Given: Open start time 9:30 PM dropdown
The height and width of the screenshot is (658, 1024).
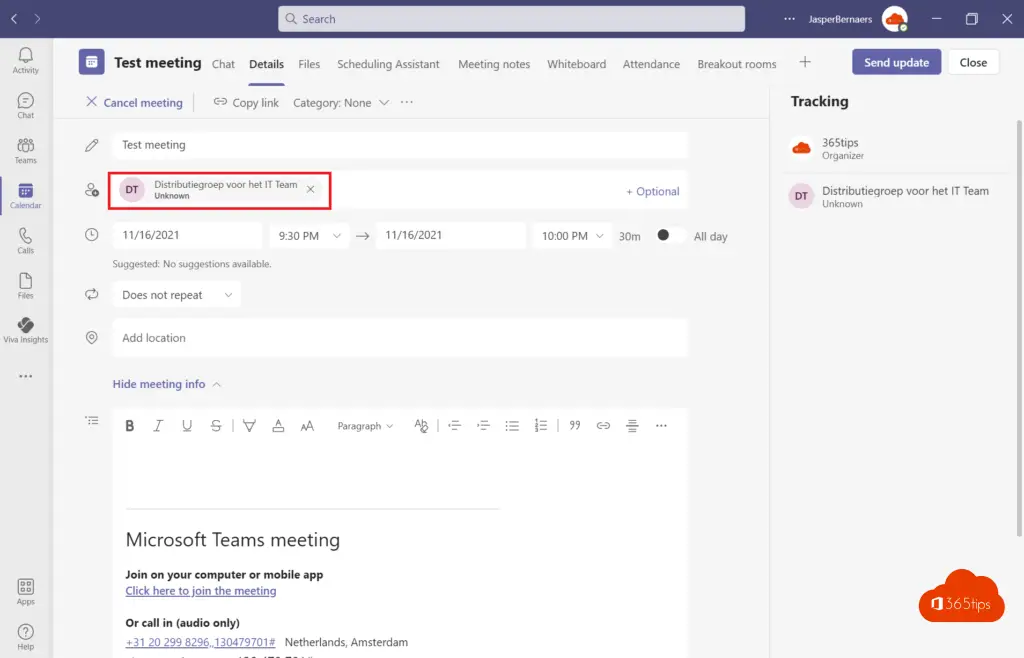Looking at the screenshot, I should 310,236.
